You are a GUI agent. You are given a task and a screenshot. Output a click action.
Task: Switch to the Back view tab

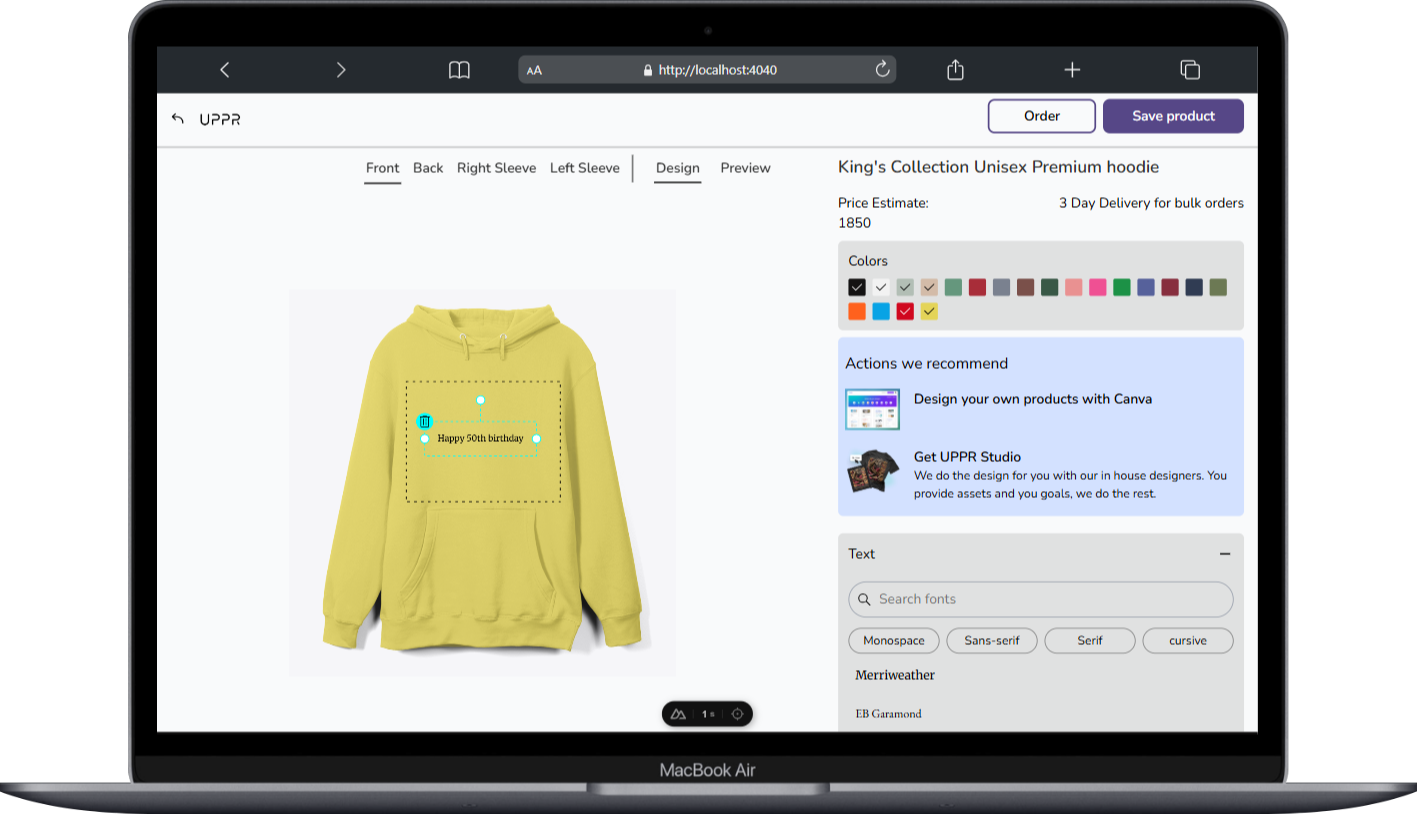tap(428, 168)
